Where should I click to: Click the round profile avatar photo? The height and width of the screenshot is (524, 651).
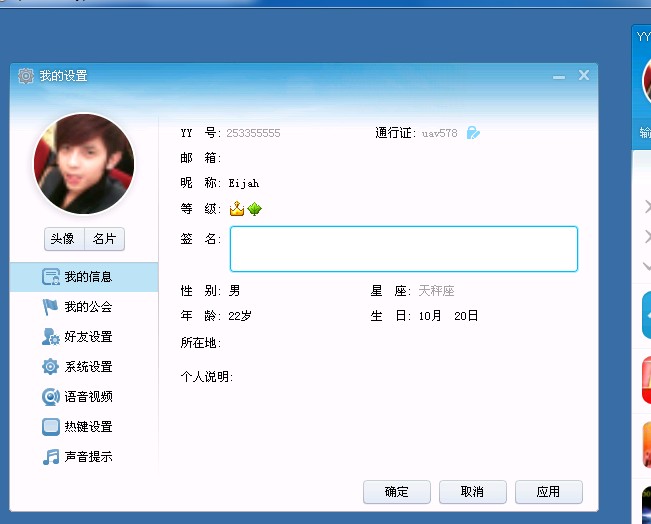84,164
